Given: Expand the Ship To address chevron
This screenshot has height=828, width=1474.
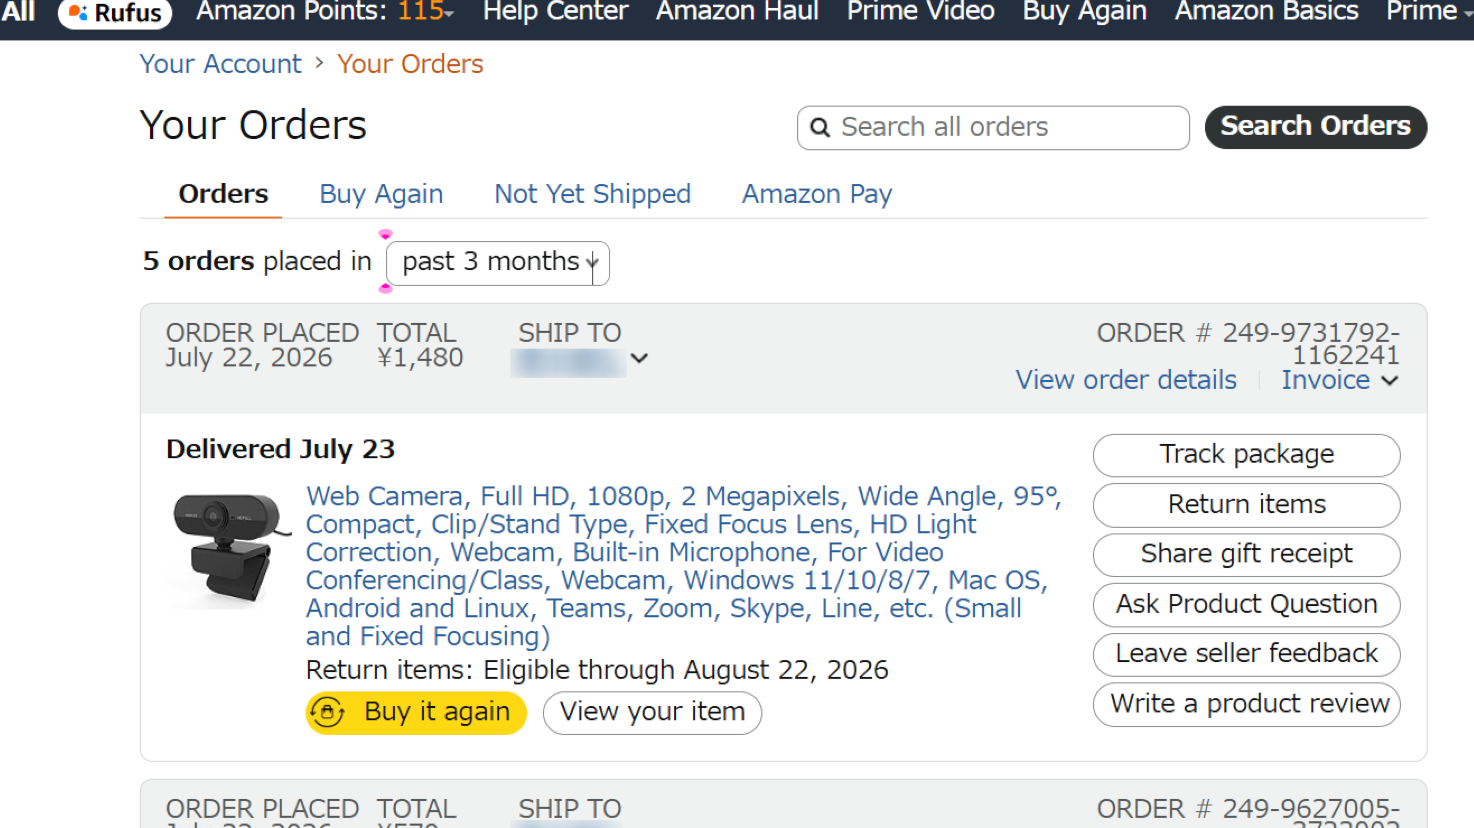Looking at the screenshot, I should point(640,358).
